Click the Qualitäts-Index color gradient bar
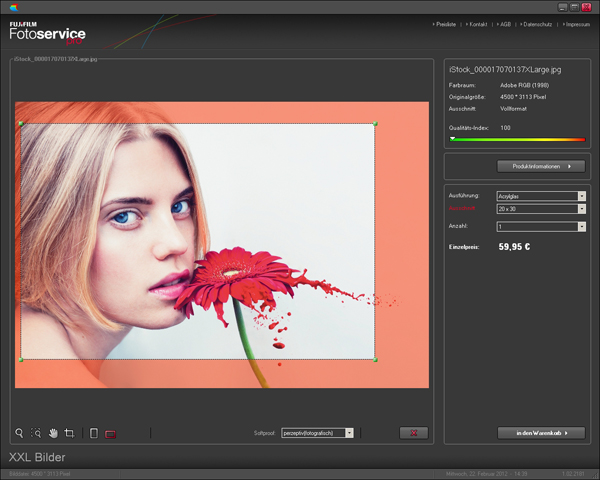 tap(518, 140)
